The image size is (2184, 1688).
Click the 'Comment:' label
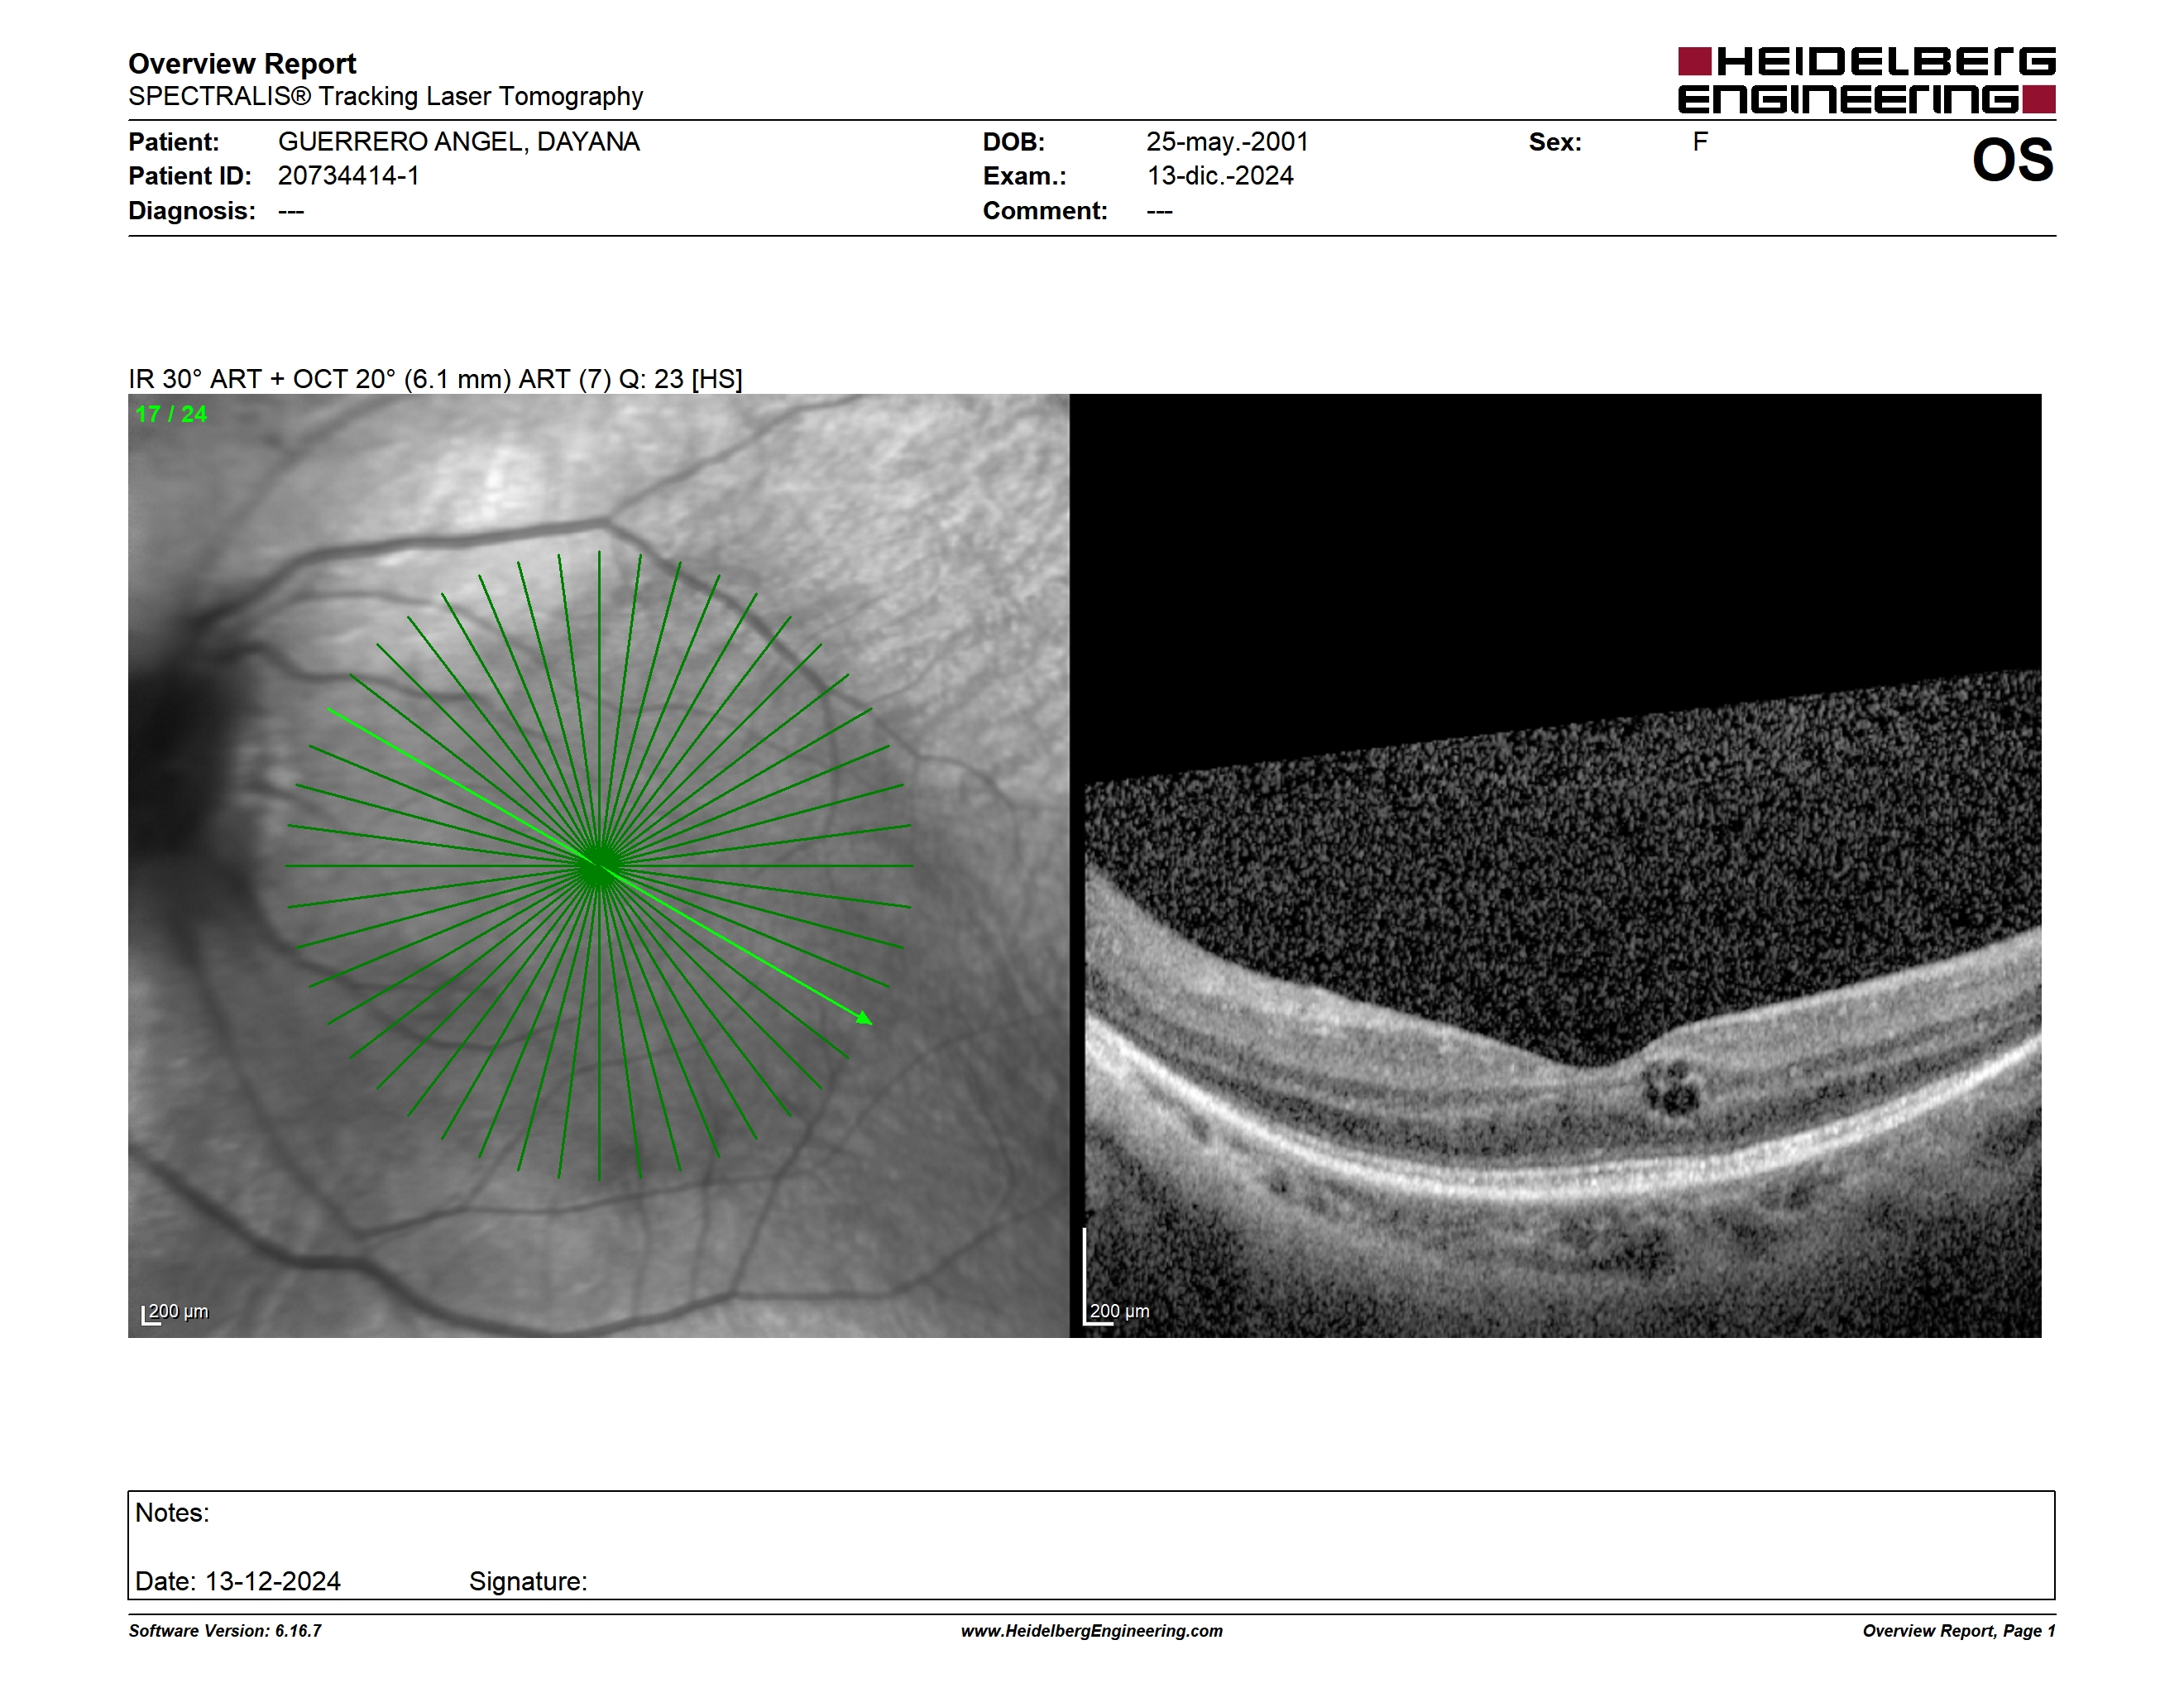tap(1045, 211)
